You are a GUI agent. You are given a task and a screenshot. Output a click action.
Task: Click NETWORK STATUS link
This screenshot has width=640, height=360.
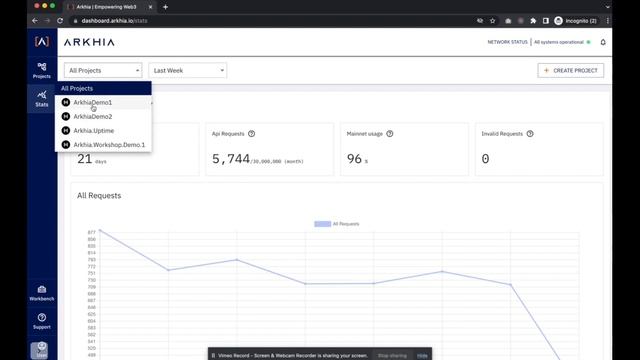[507, 42]
